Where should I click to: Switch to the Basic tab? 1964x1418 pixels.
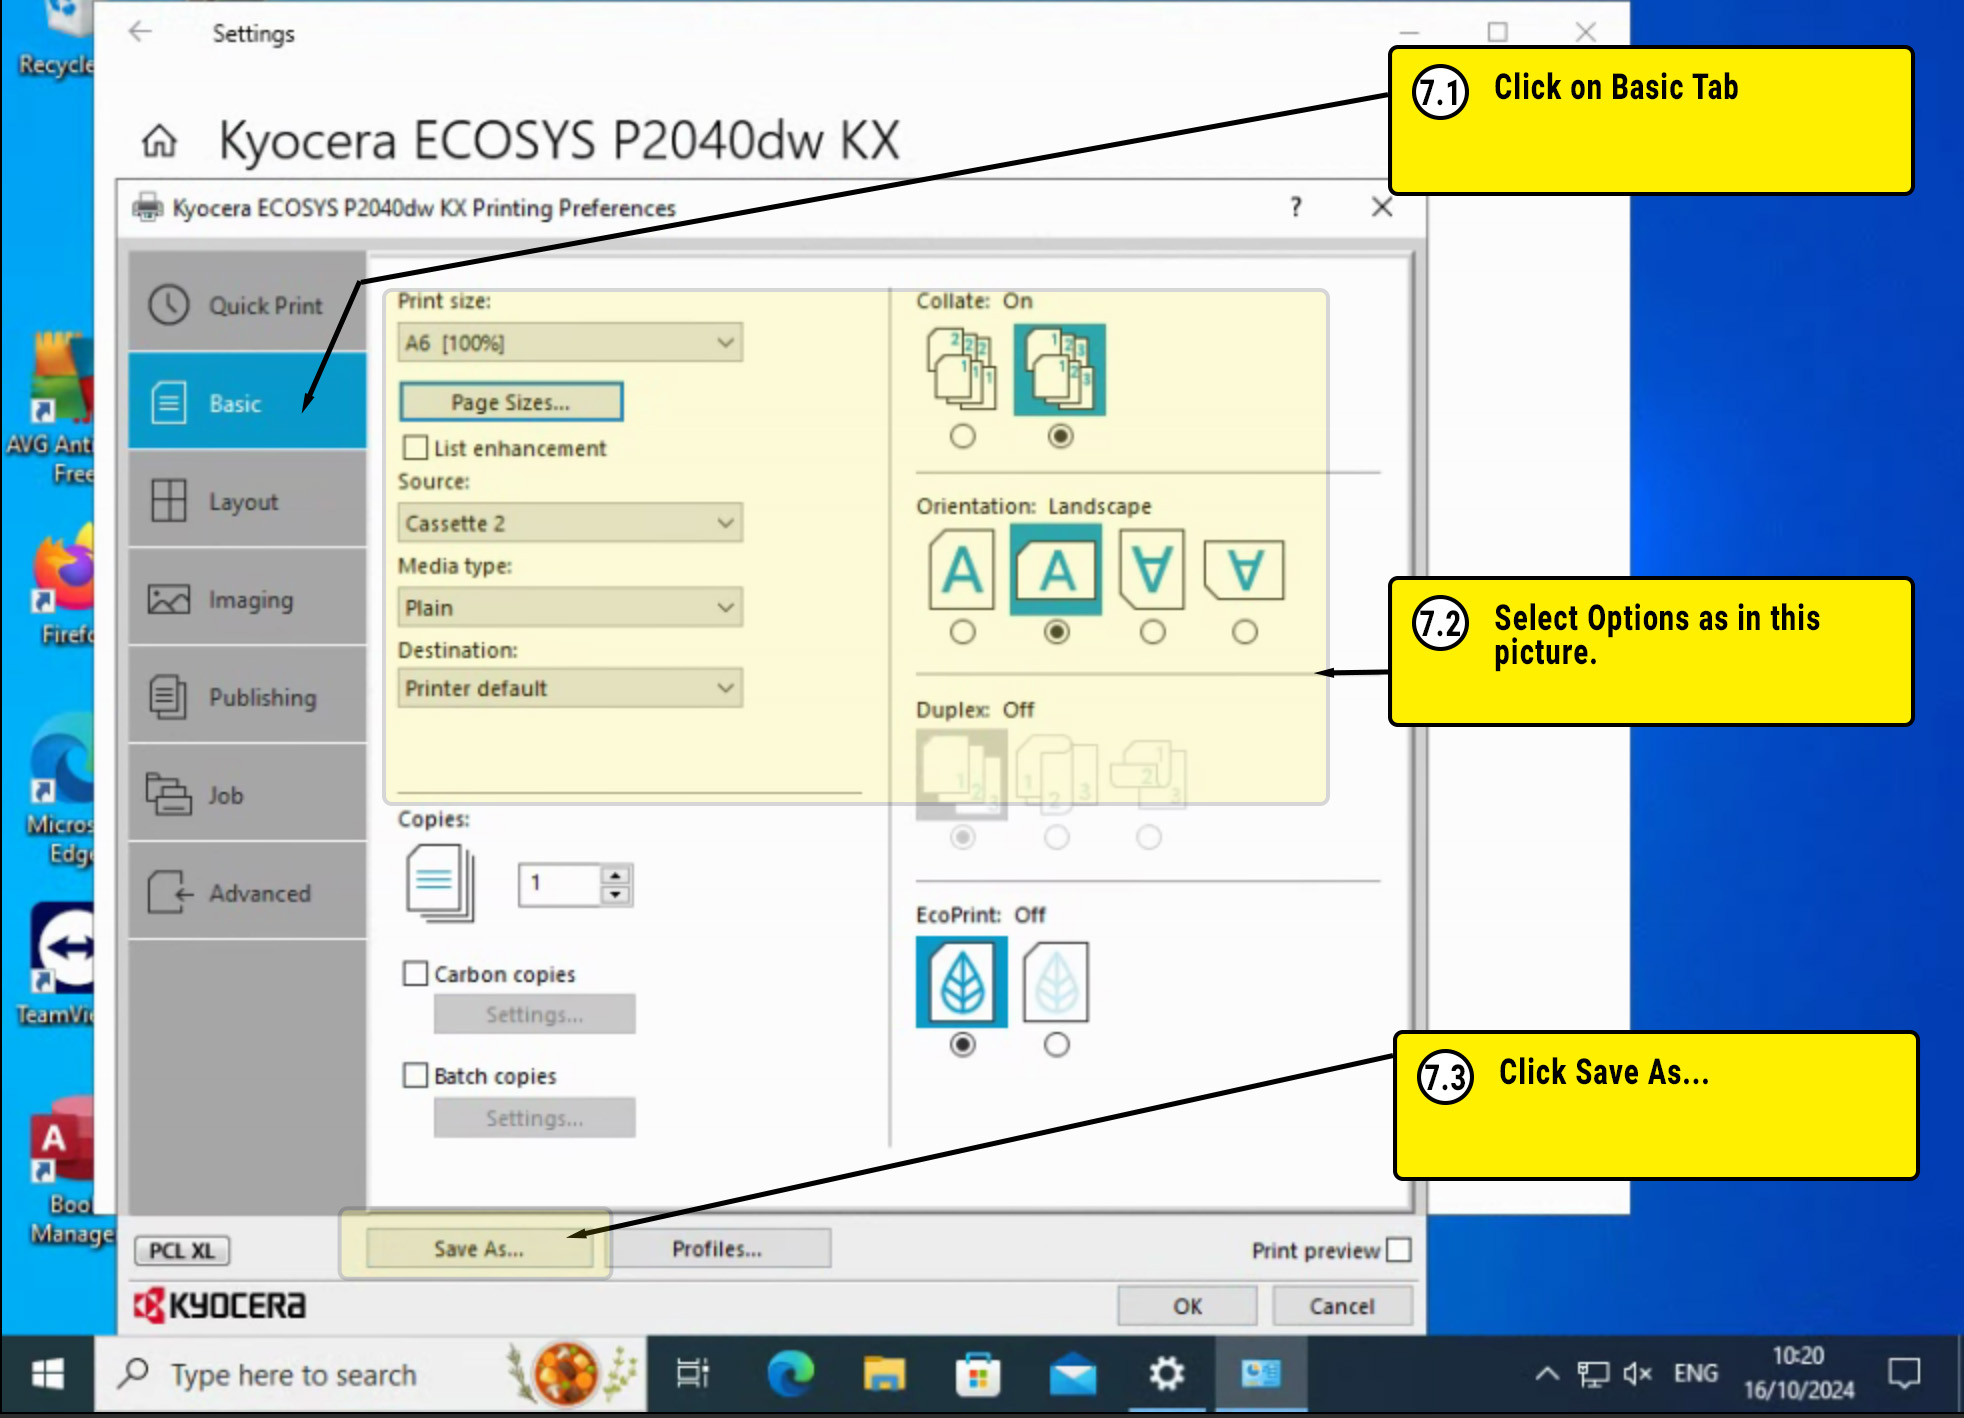pos(247,402)
